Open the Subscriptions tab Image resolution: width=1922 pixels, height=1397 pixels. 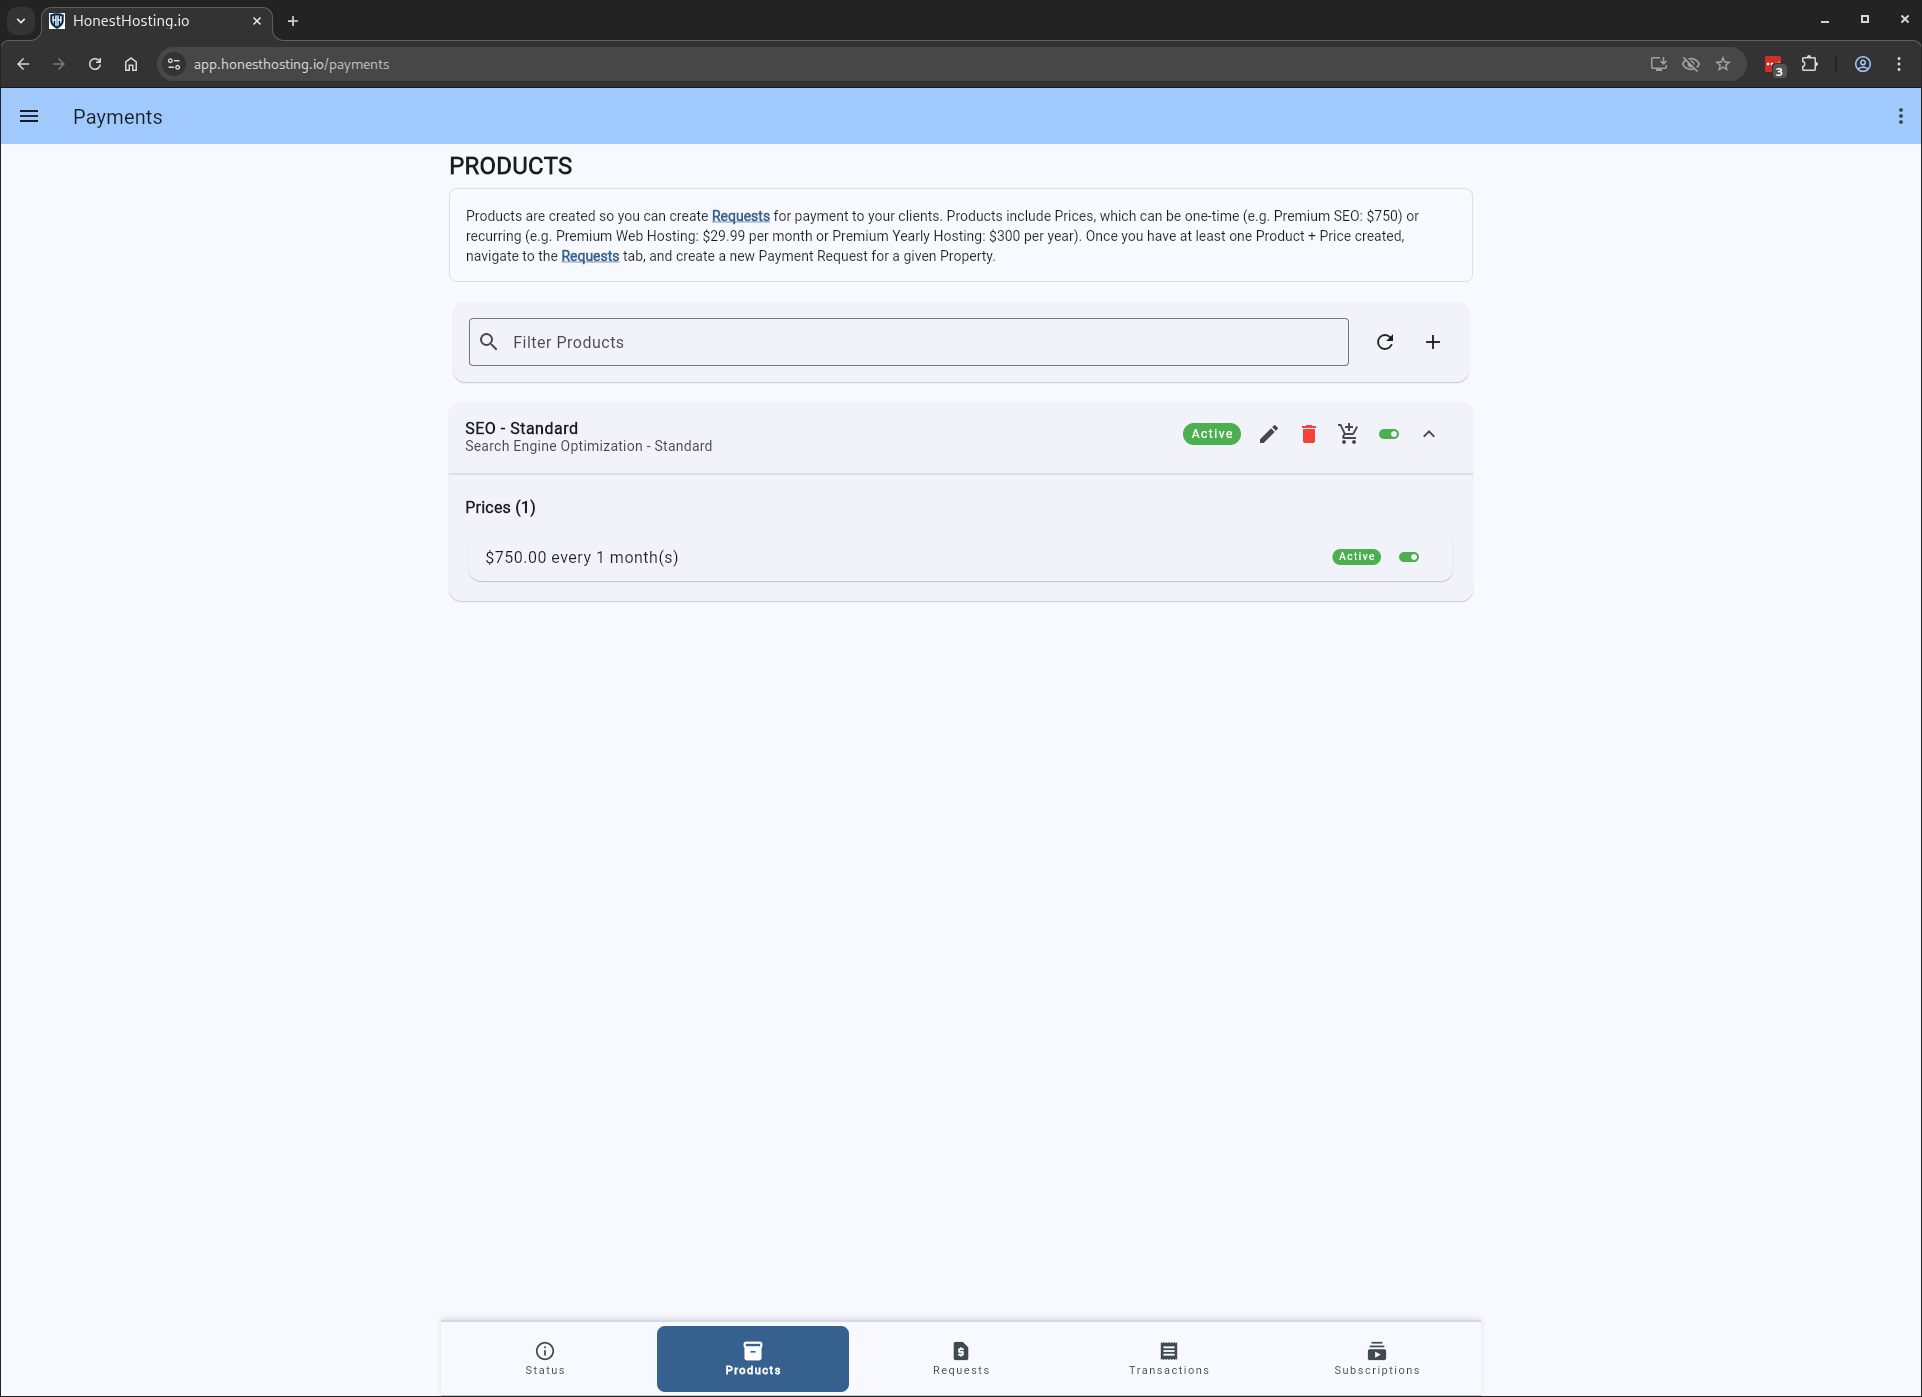(1376, 1358)
